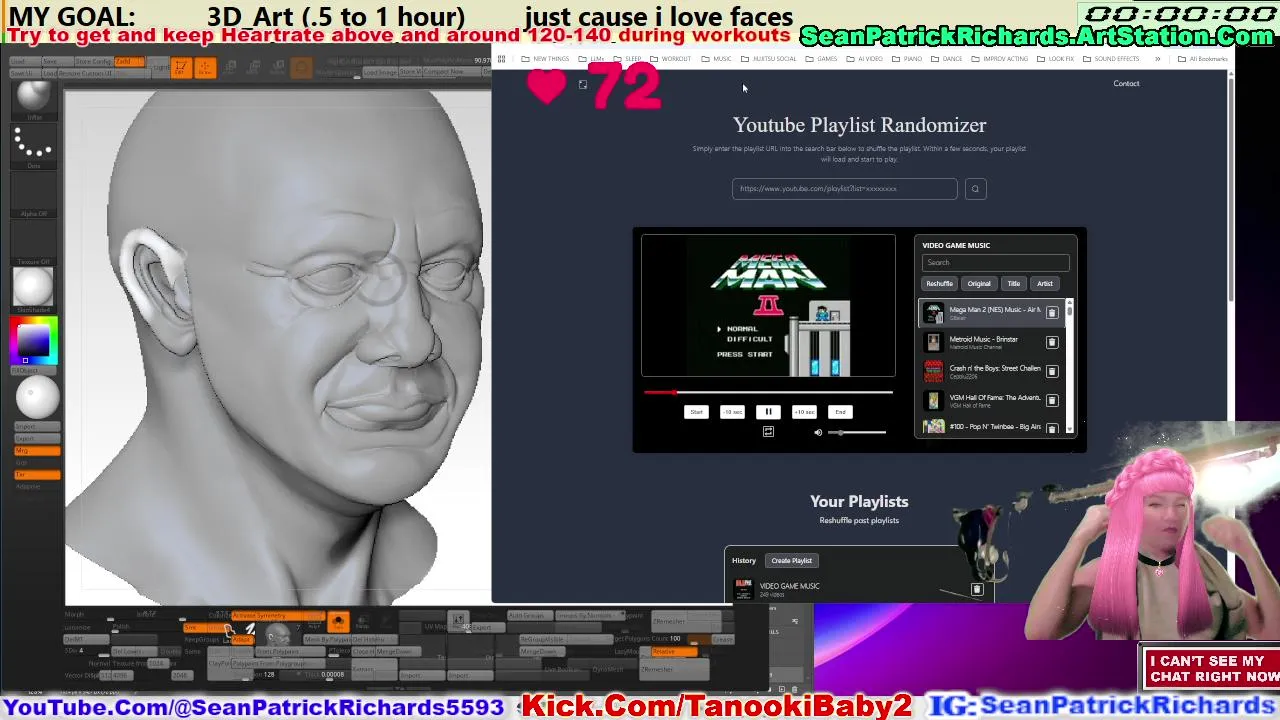This screenshot has width=1280, height=720.
Task: Open the AI VIDEO bookmark folder
Action: click(865, 59)
